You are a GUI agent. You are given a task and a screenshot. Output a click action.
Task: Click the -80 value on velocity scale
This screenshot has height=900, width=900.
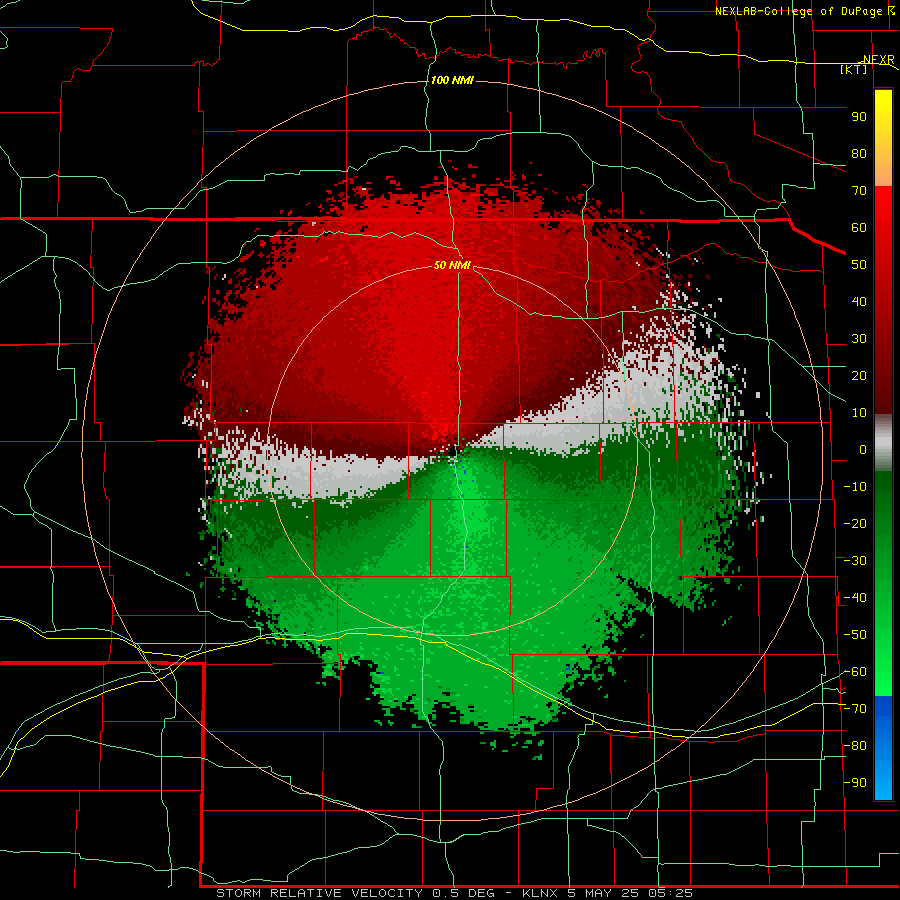(x=855, y=746)
